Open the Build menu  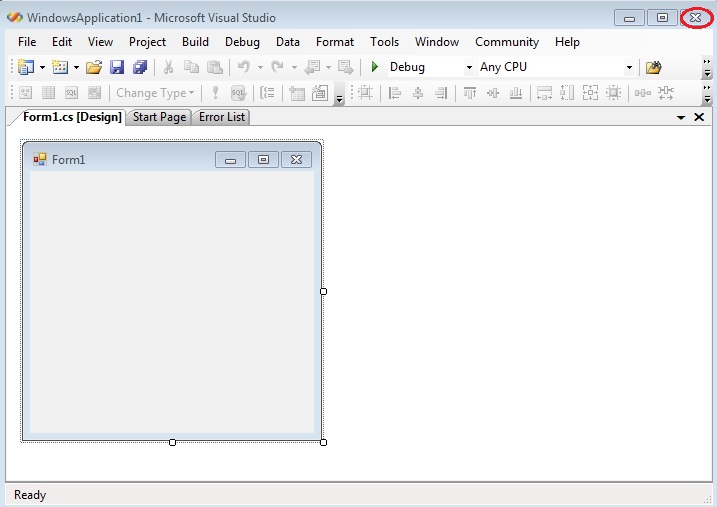(195, 42)
